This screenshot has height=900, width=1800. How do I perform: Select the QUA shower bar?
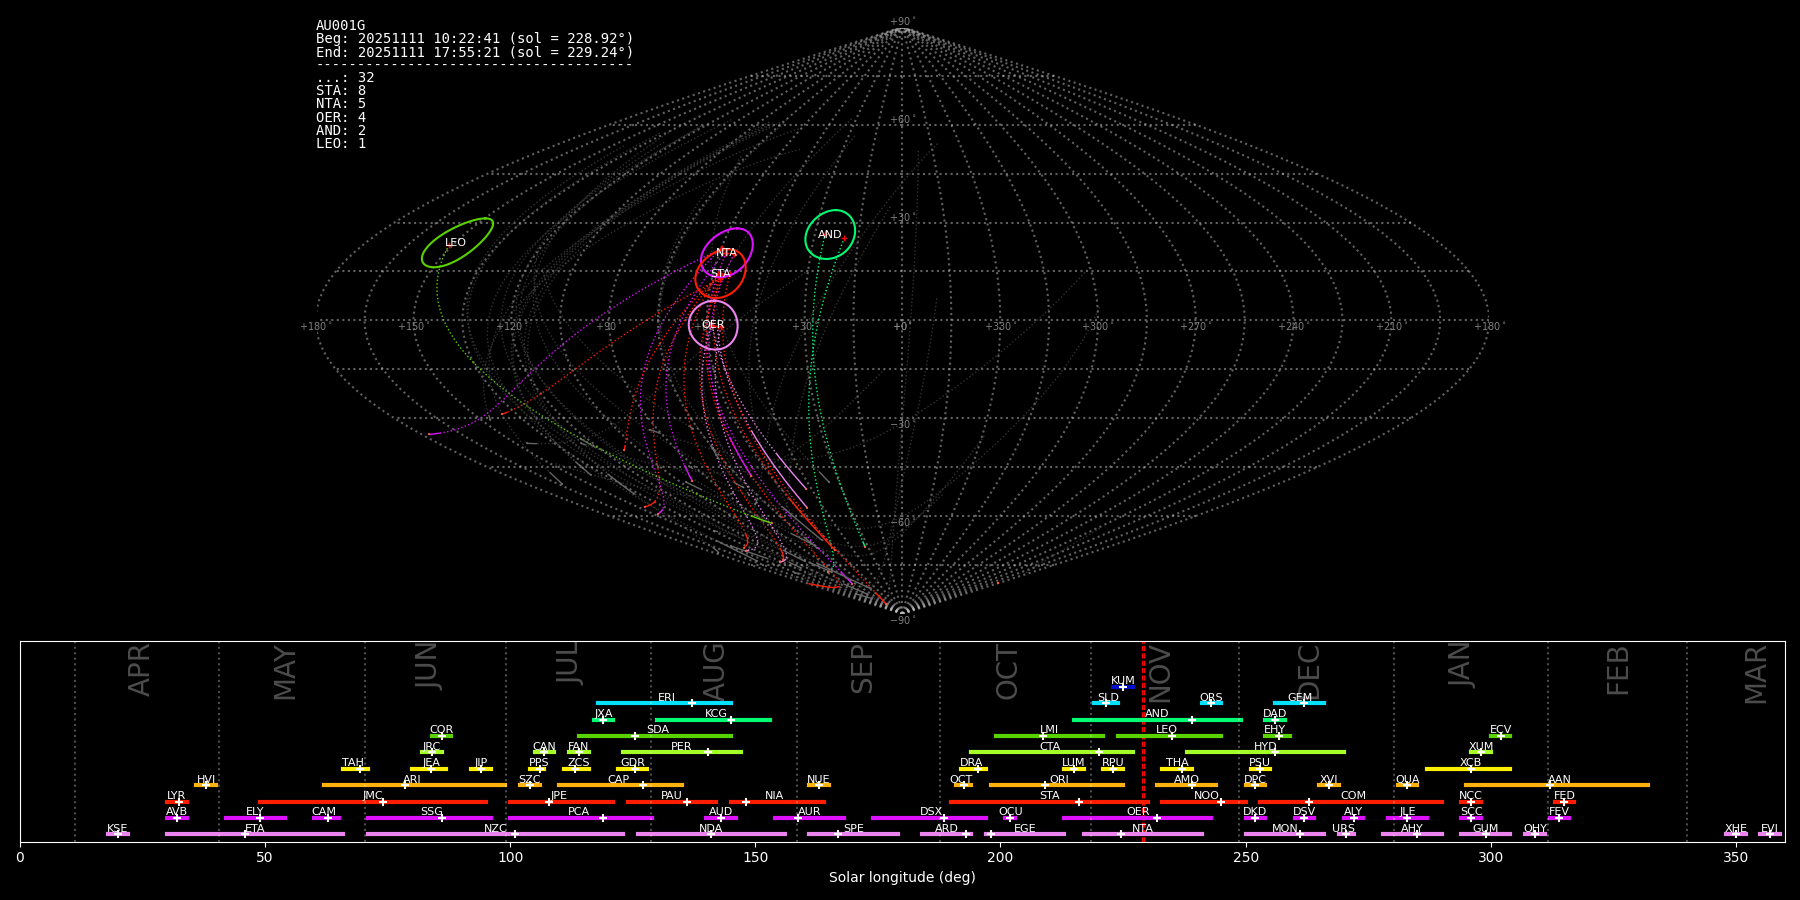coord(1407,785)
